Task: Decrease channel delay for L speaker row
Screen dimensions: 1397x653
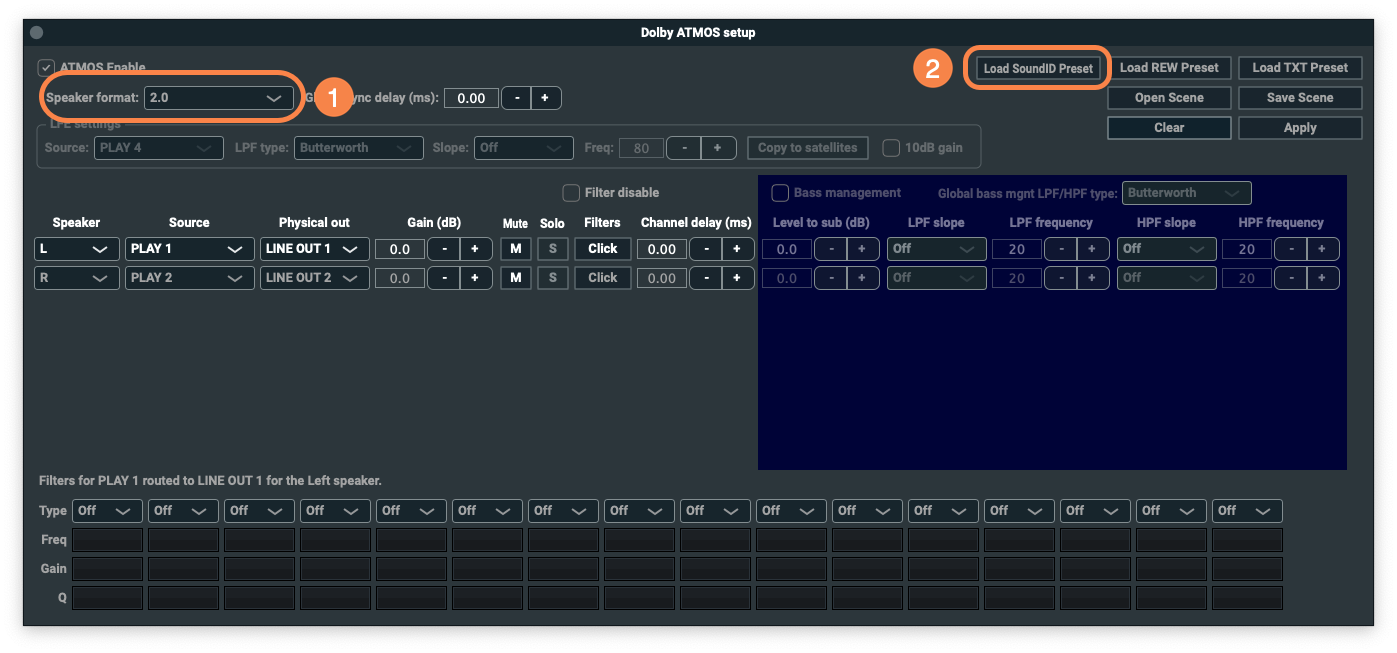Action: point(706,249)
